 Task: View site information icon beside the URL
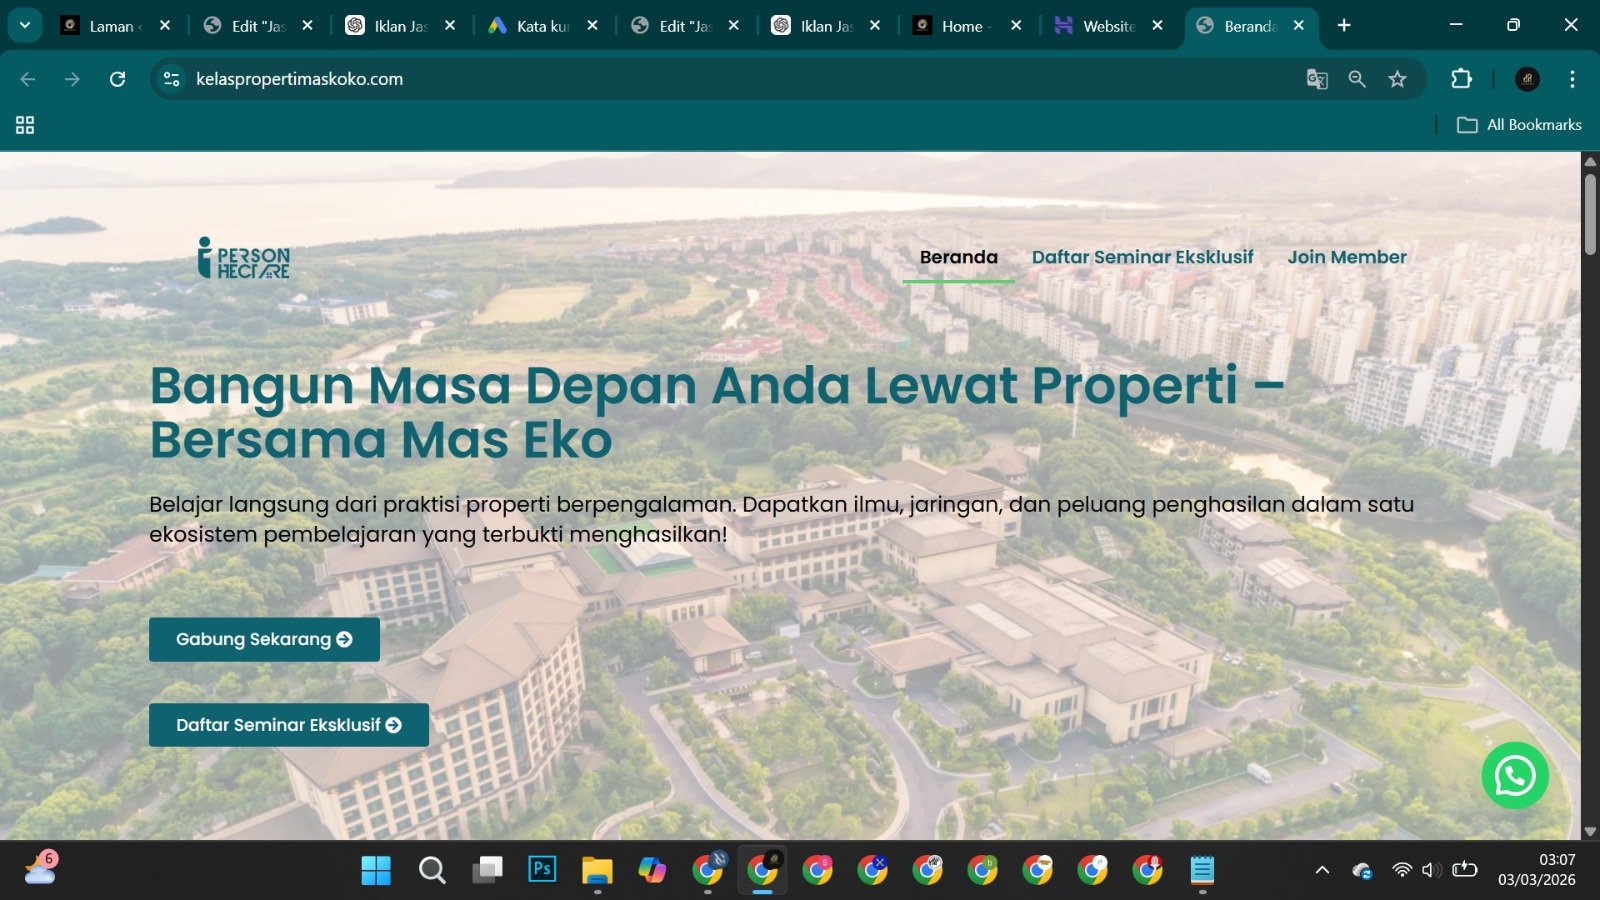tap(171, 79)
